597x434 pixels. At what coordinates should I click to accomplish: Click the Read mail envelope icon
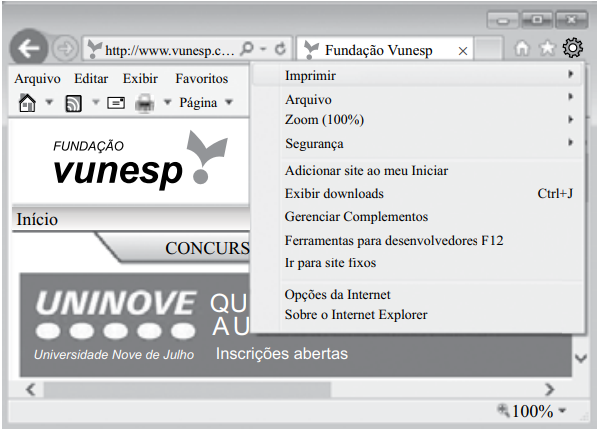[116, 103]
